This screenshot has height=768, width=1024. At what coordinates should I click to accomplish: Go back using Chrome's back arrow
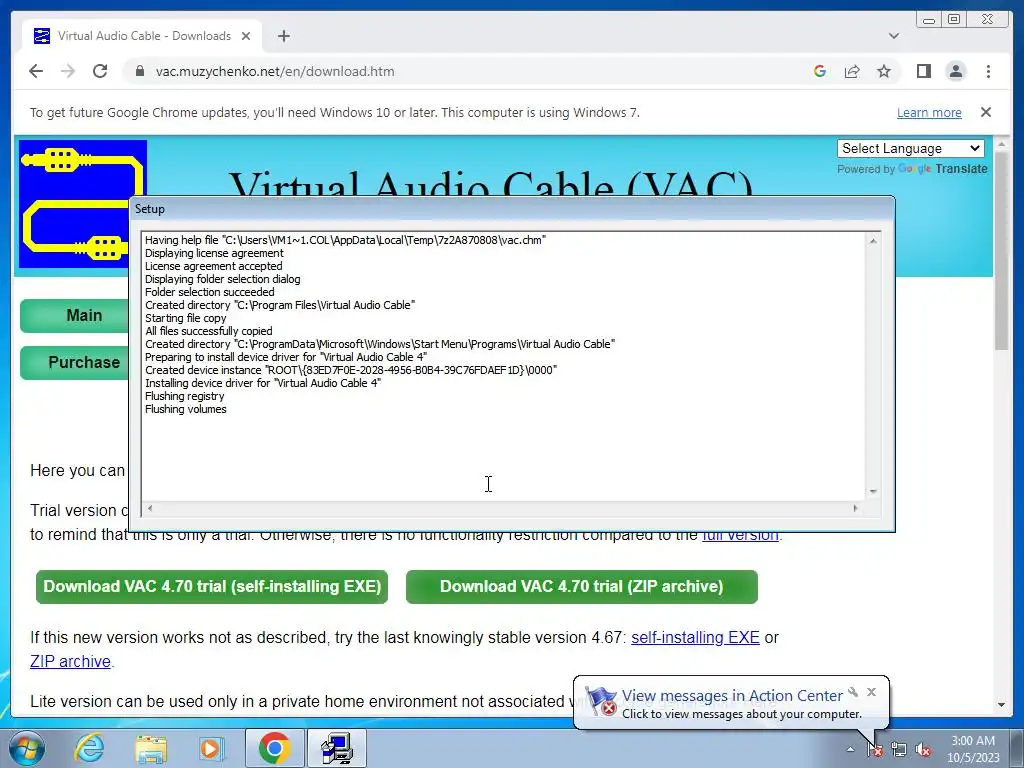click(x=36, y=71)
